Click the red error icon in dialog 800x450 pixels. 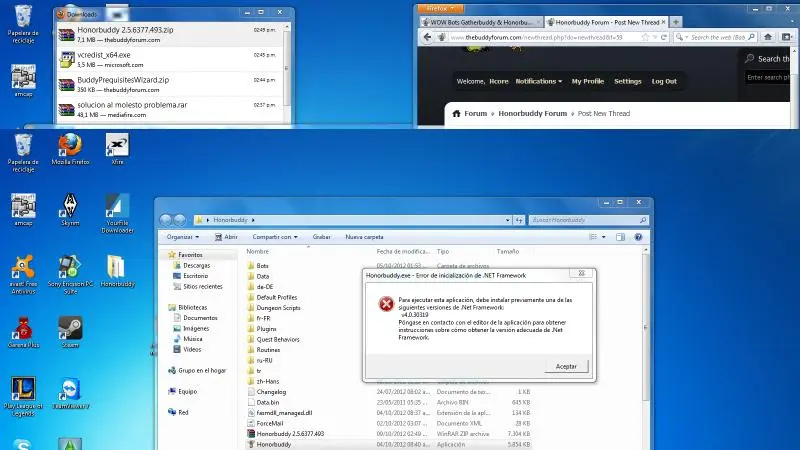point(386,304)
